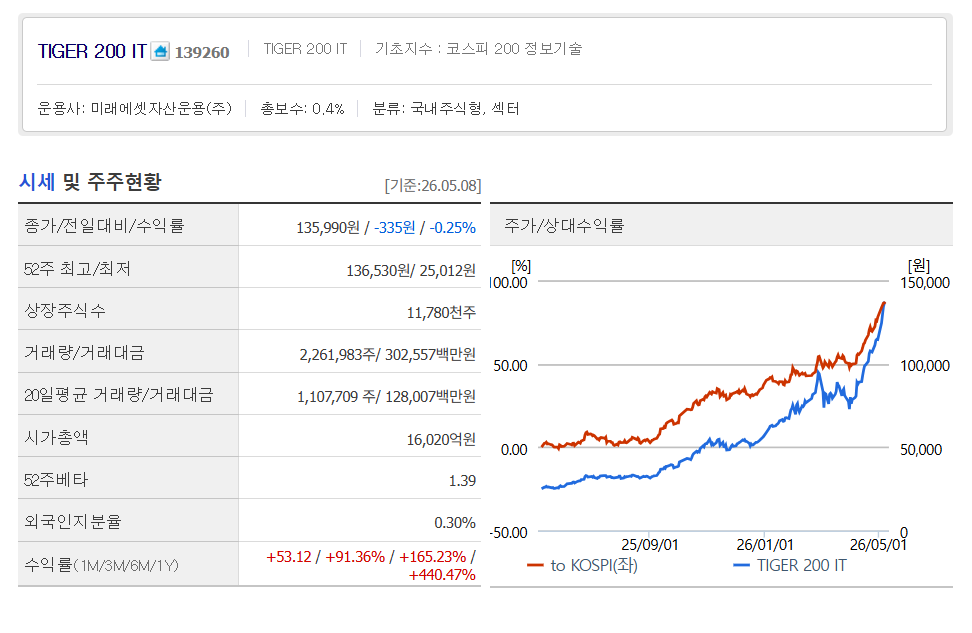Click the 136,530원/ 25,012원 value
Screen dimensions: 972x633
coord(411,270)
